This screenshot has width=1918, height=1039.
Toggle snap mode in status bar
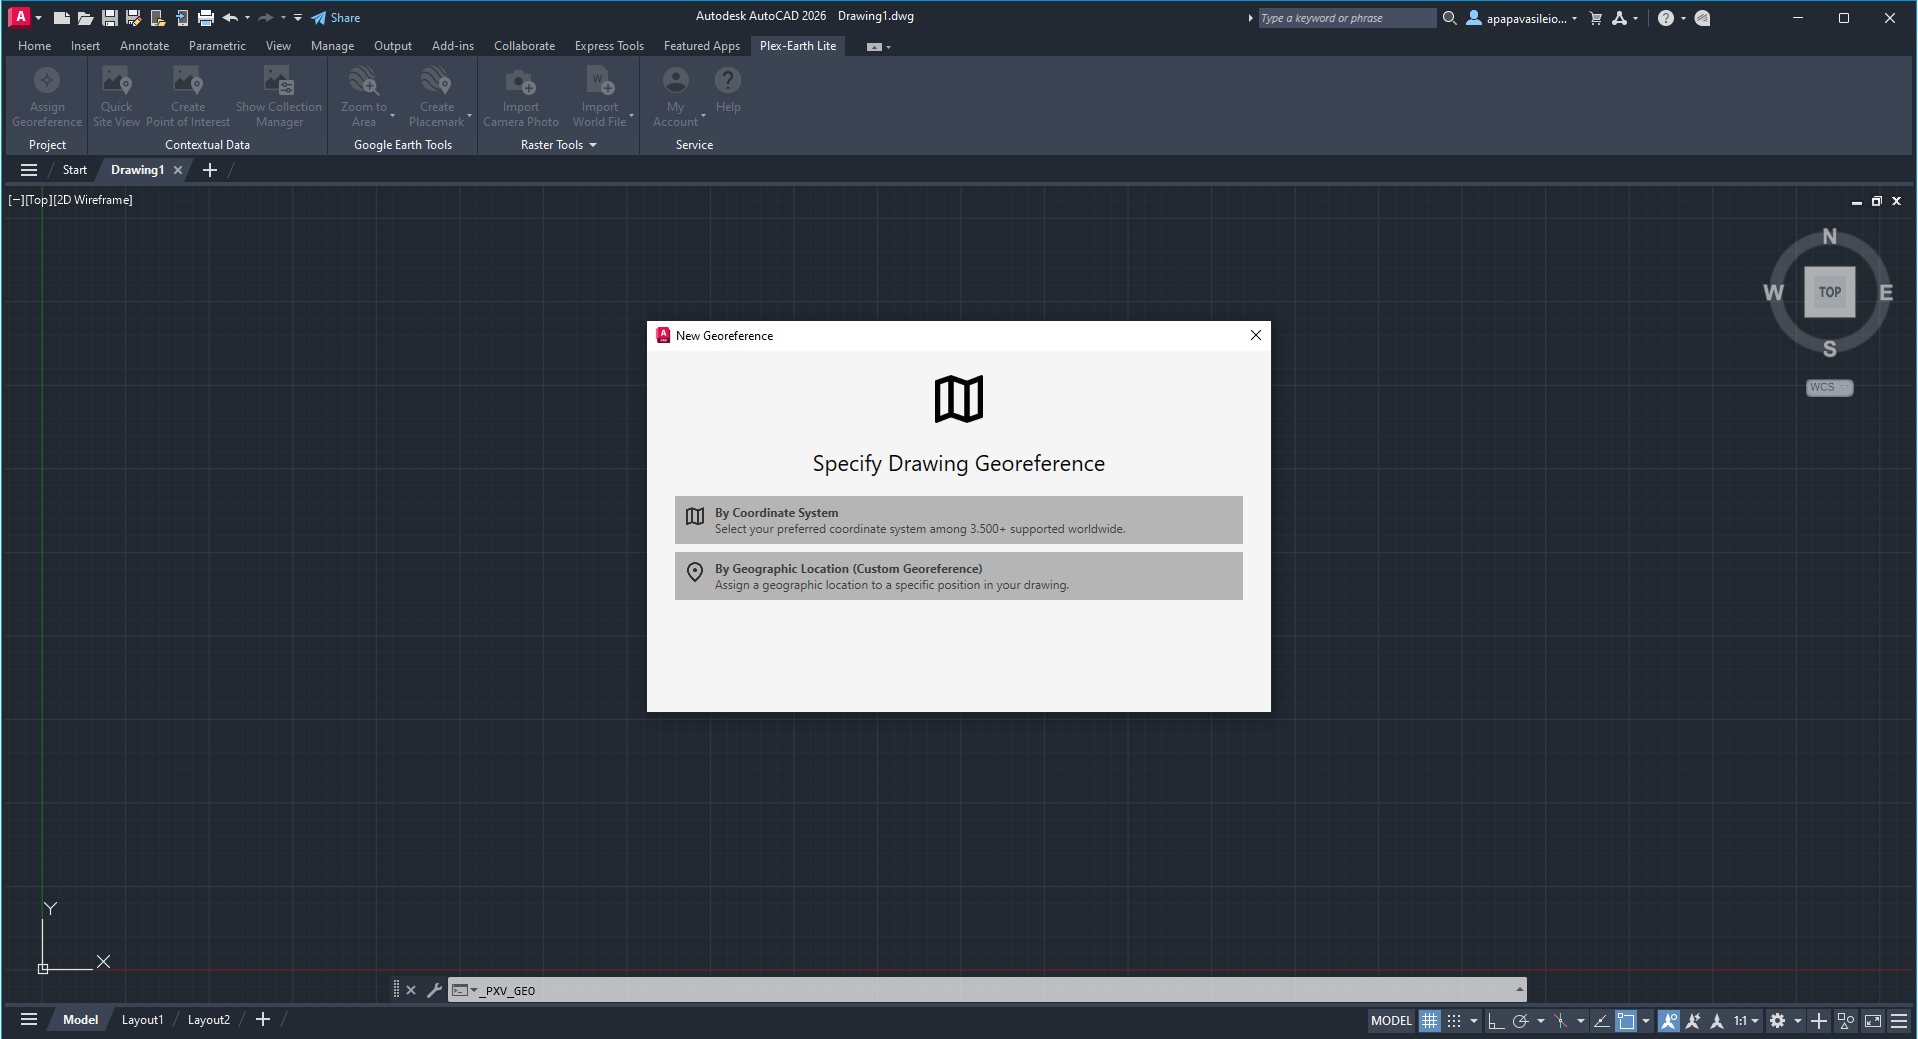tap(1454, 1021)
